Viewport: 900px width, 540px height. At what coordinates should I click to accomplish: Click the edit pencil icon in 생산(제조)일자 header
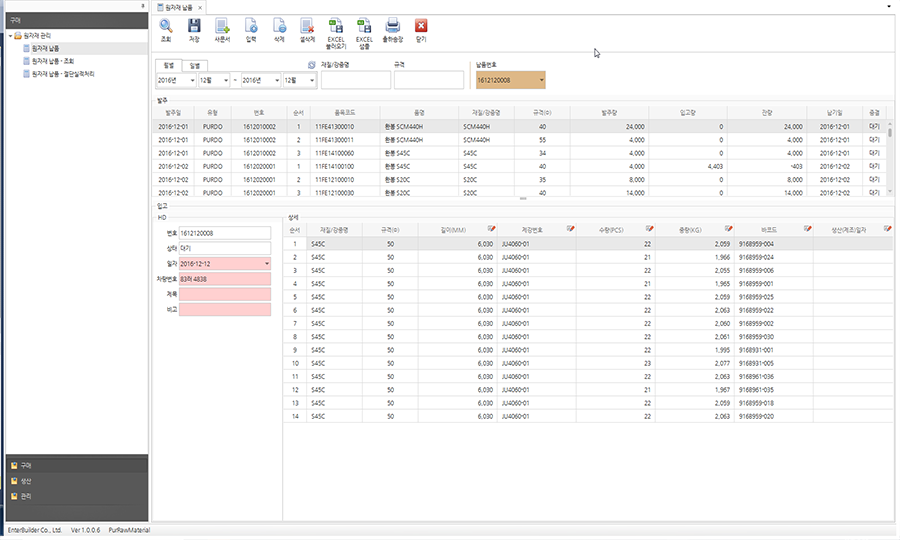tap(887, 228)
